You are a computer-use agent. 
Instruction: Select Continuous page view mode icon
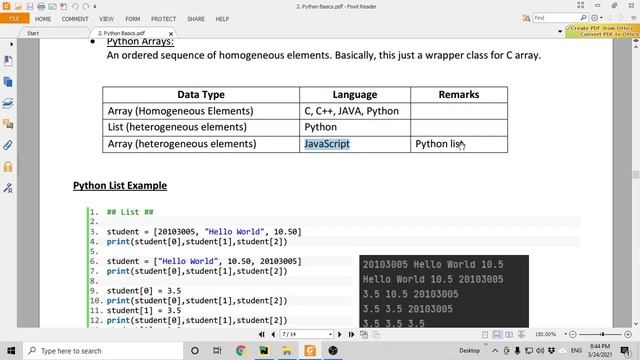point(497,335)
